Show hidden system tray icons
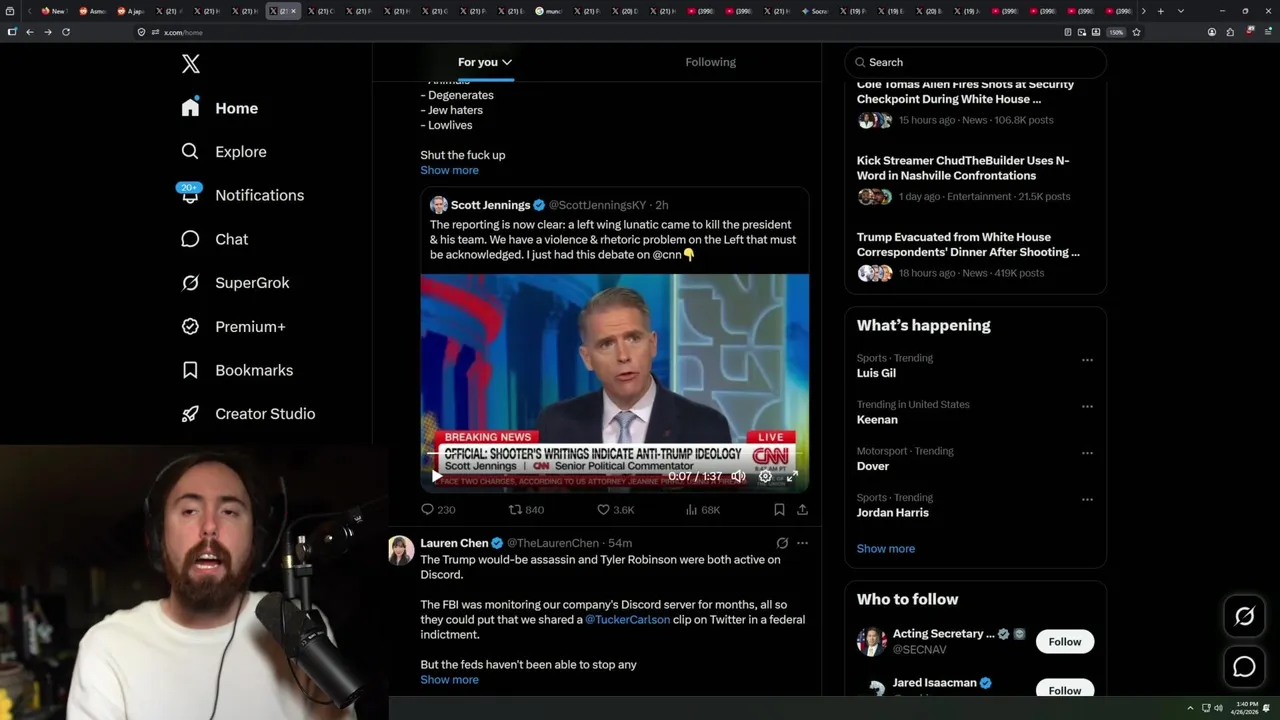The height and width of the screenshot is (720, 1280). coord(1190,708)
